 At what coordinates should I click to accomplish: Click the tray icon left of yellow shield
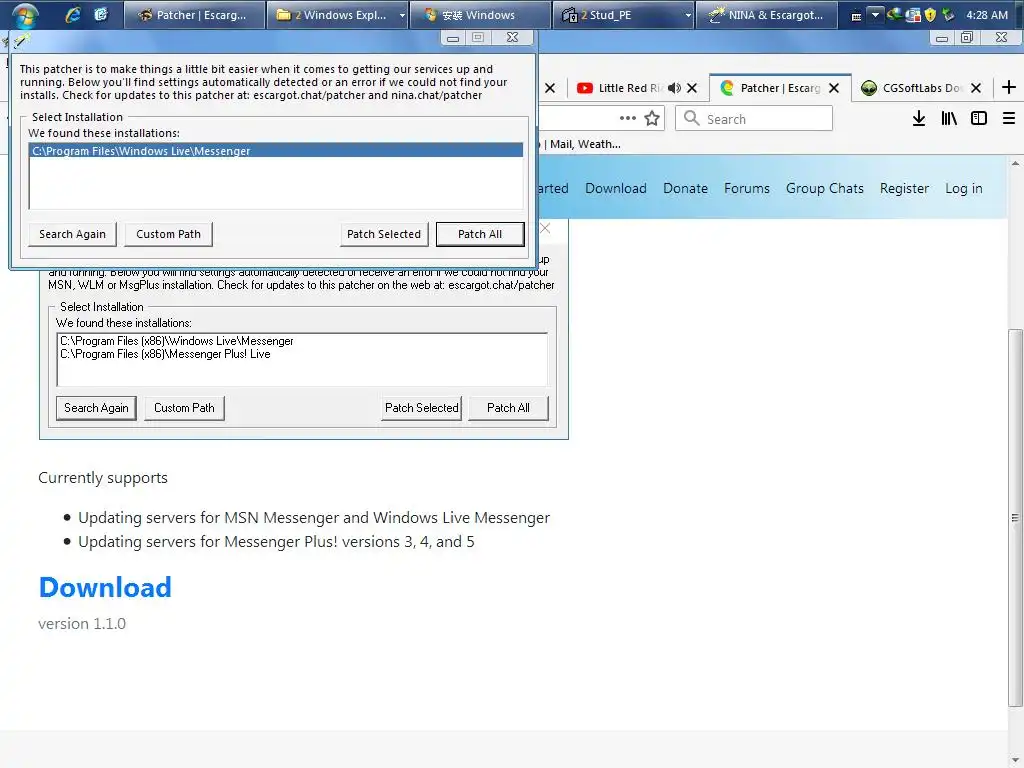(x=913, y=14)
